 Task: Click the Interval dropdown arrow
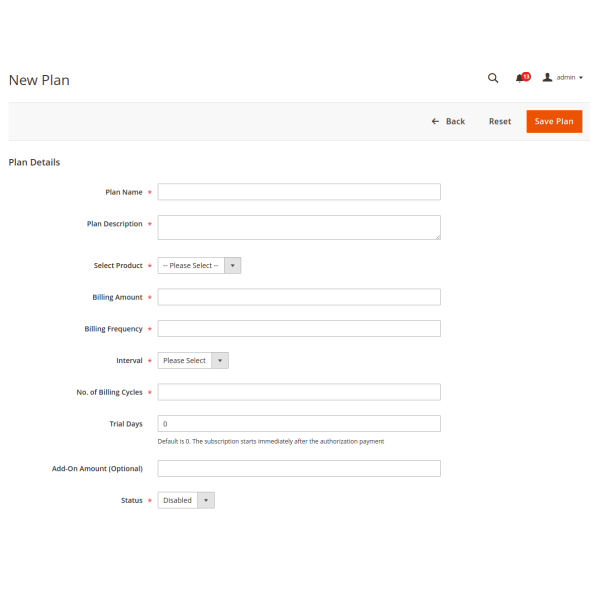(220, 360)
